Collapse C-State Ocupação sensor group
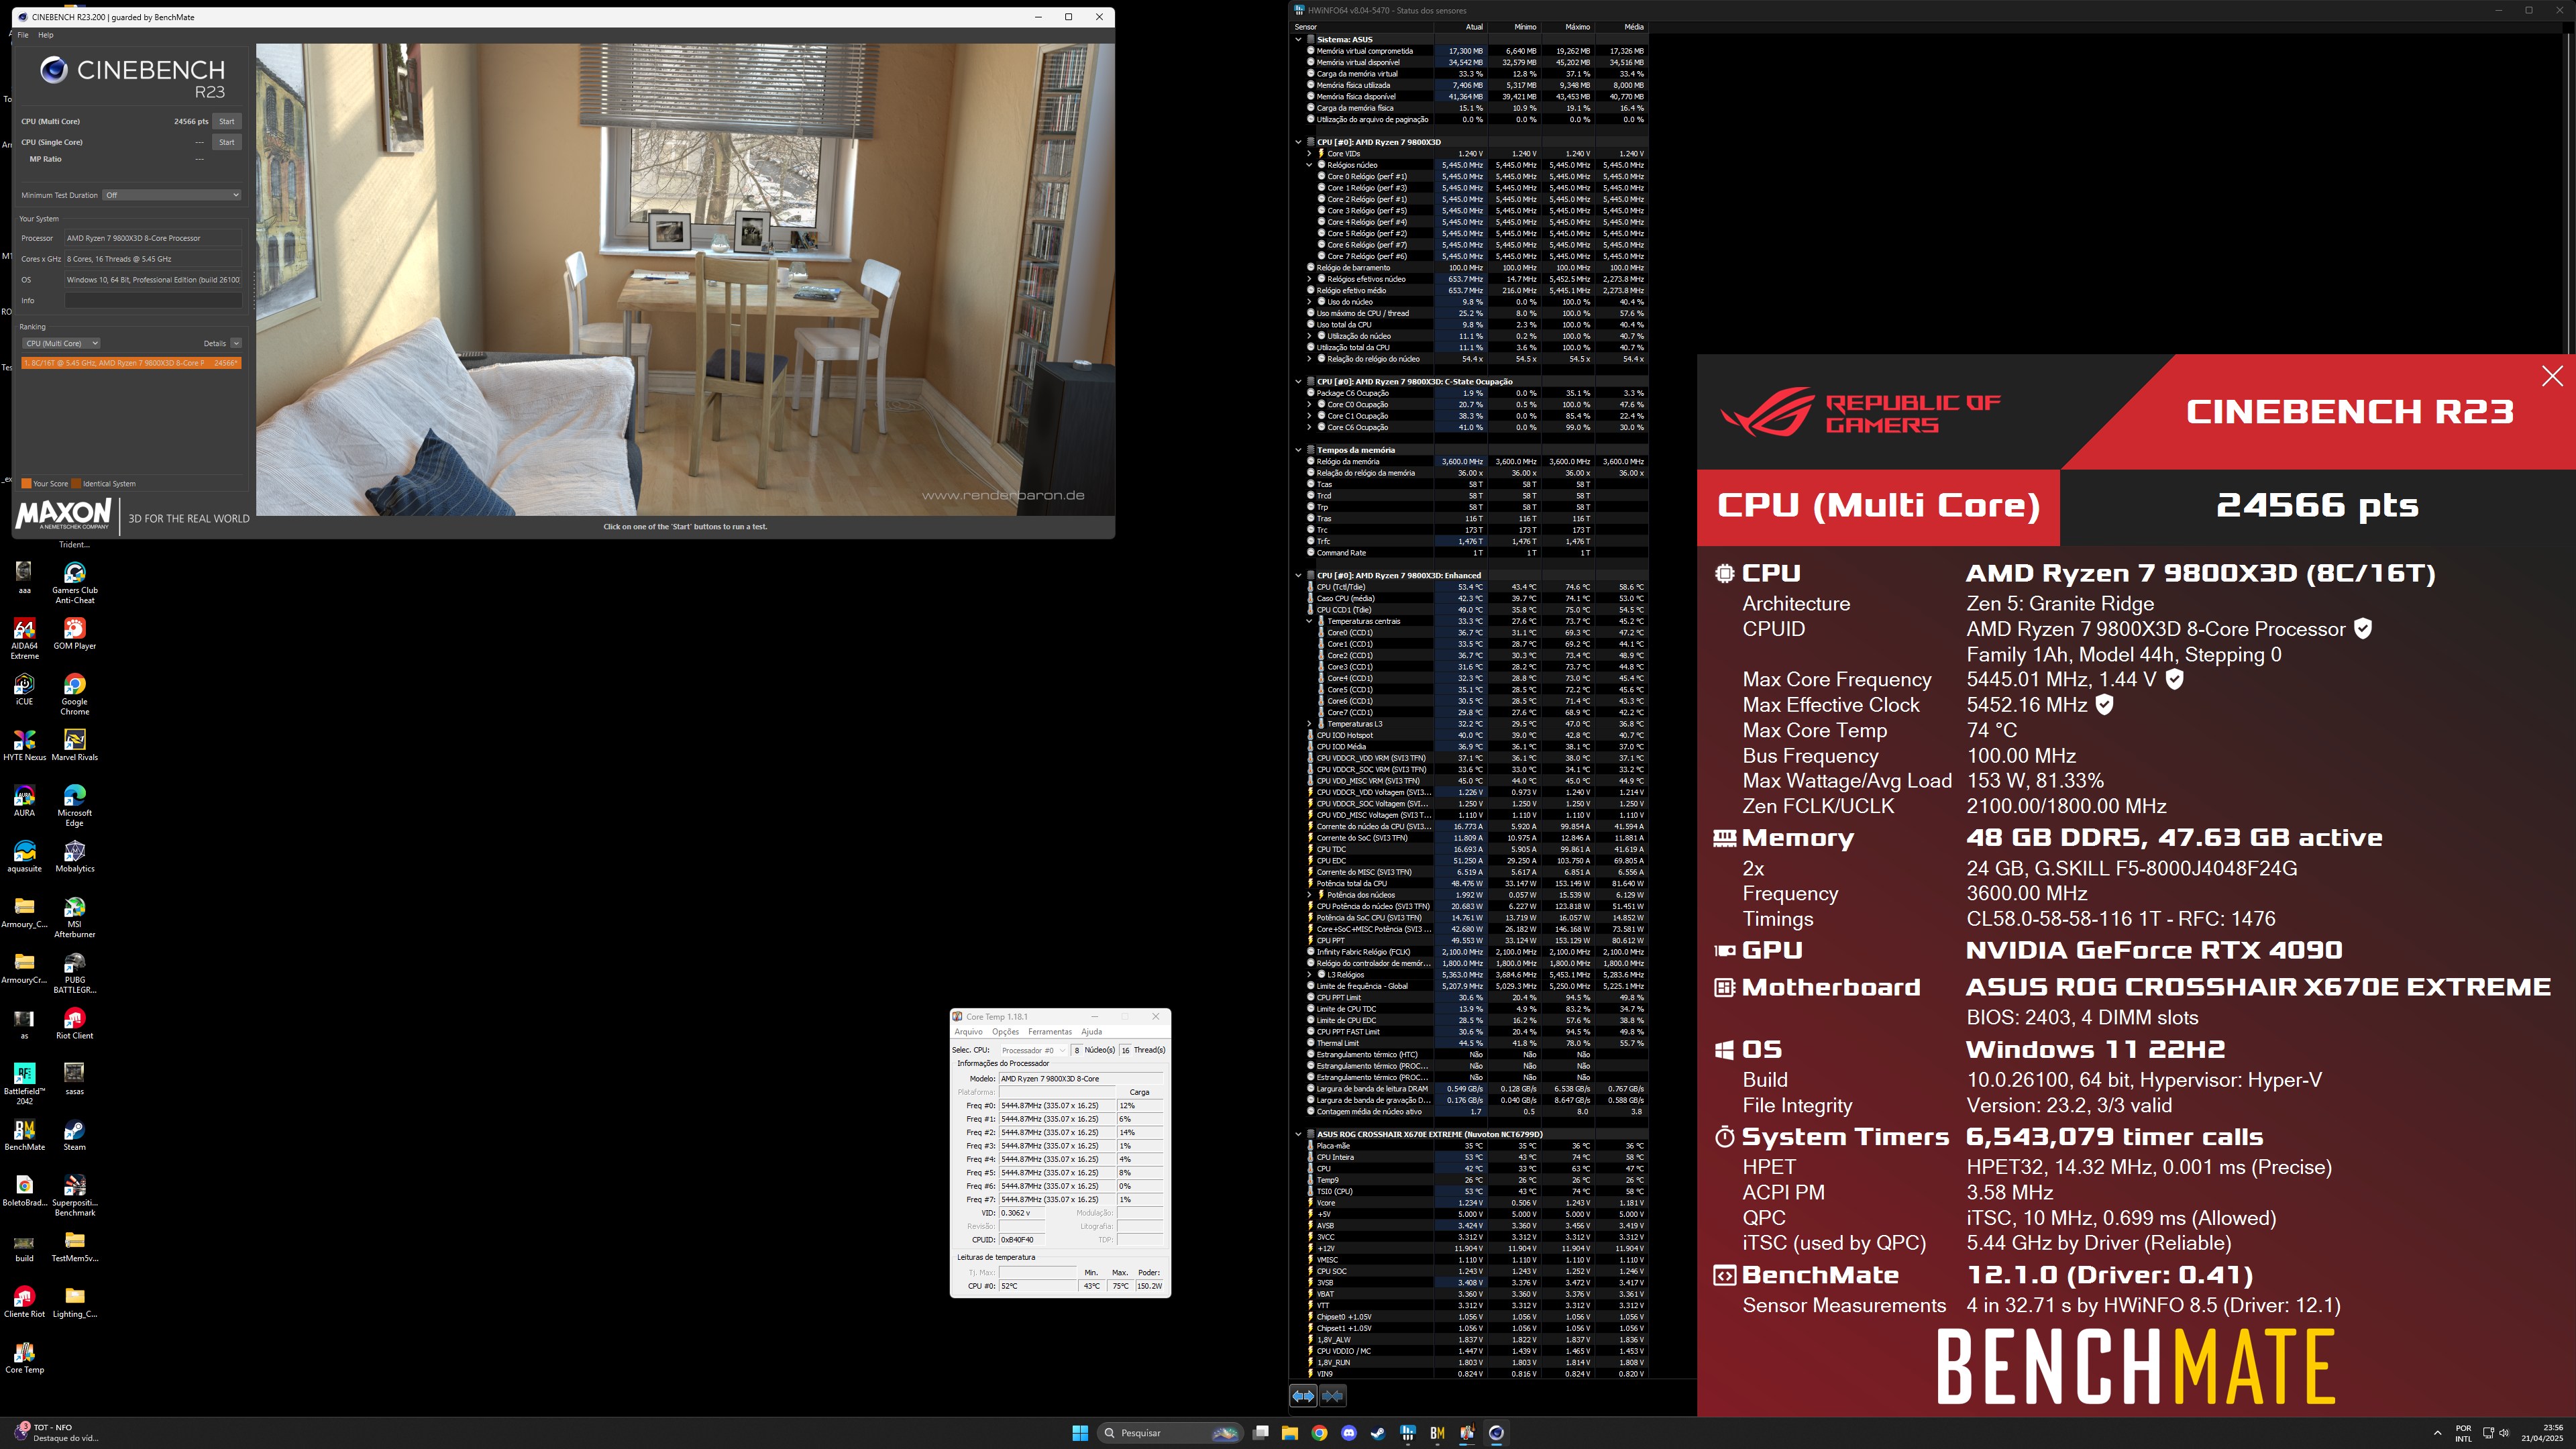 [1299, 382]
